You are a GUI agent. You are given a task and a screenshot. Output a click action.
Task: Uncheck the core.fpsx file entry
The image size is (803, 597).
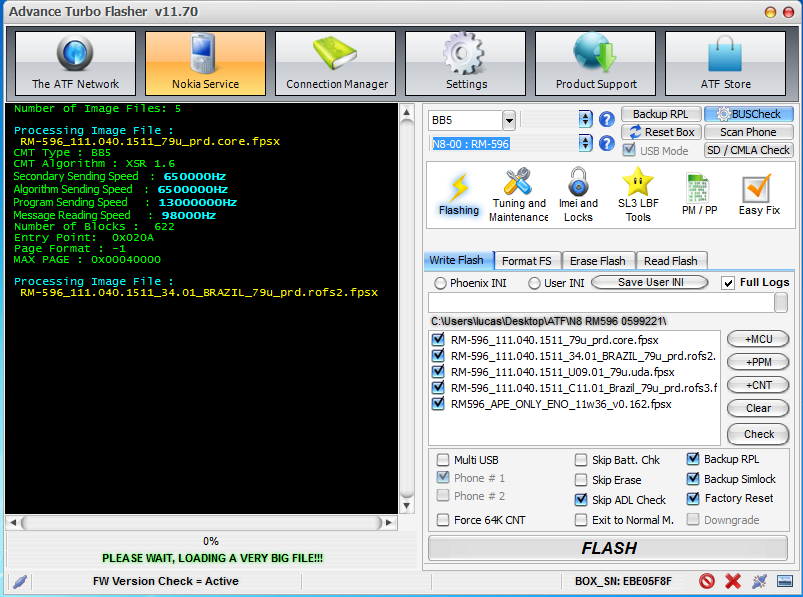pos(438,339)
